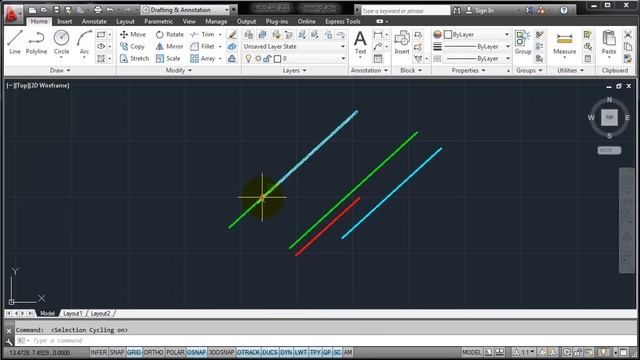Click the 2D Wireframe visual style control
The image size is (640, 360).
pos(49,85)
